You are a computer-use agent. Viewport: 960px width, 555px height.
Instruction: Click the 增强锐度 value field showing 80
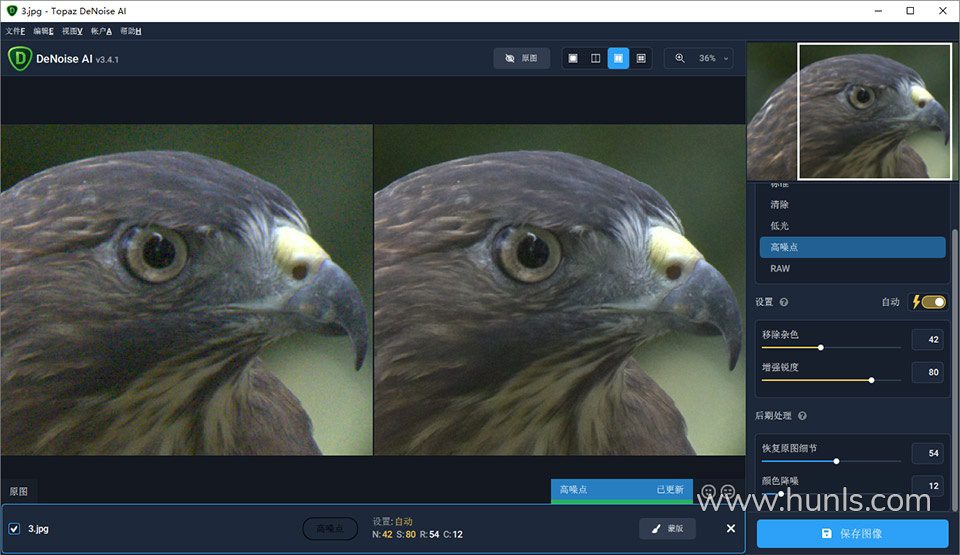[928, 372]
